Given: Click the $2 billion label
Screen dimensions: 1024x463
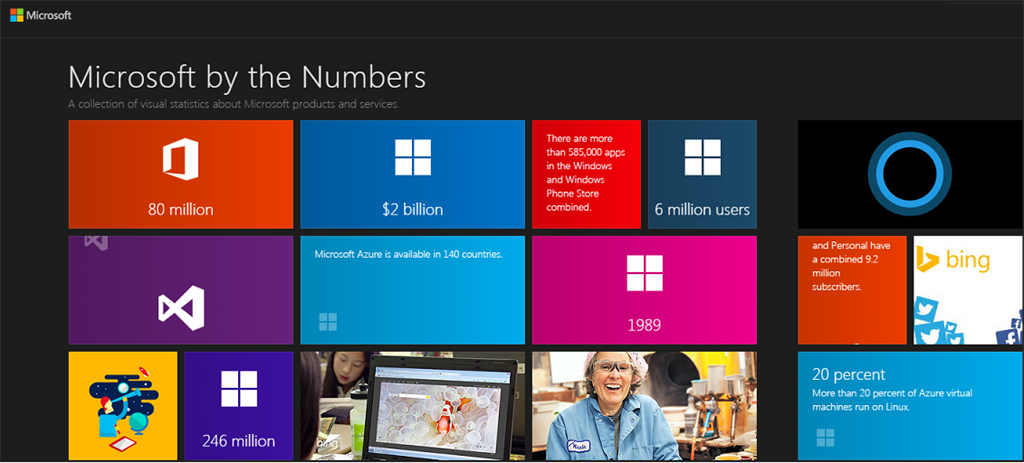Looking at the screenshot, I should [x=413, y=210].
